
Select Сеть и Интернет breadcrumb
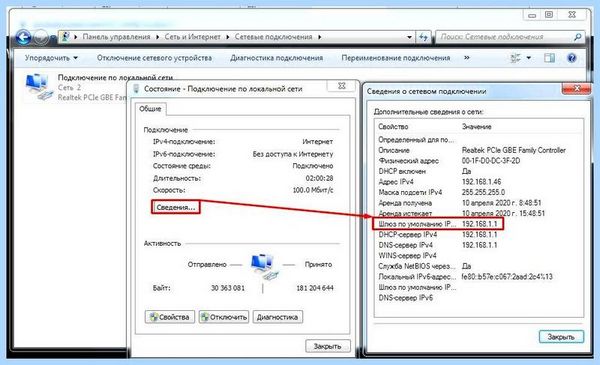(192, 37)
